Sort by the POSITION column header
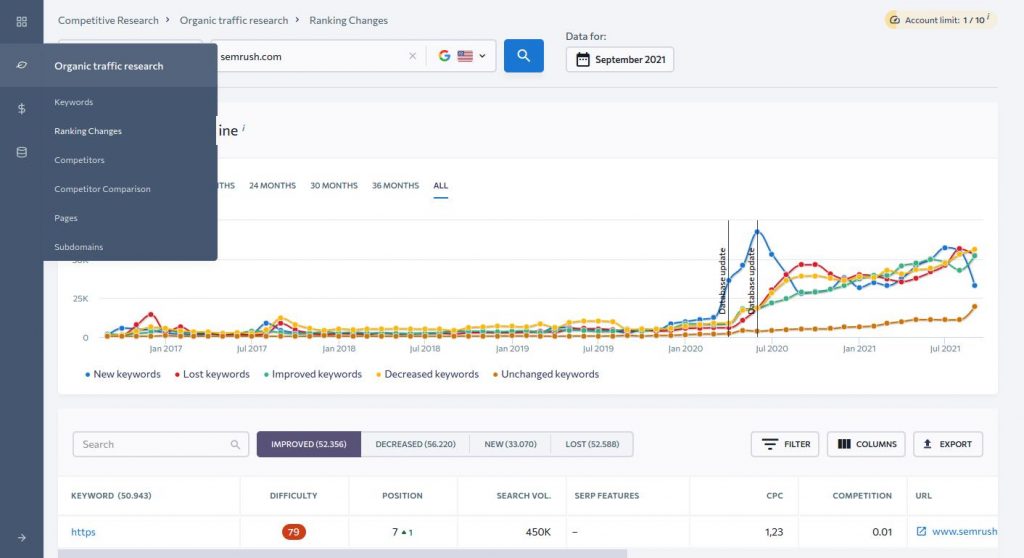The width and height of the screenshot is (1024, 558). [x=402, y=496]
